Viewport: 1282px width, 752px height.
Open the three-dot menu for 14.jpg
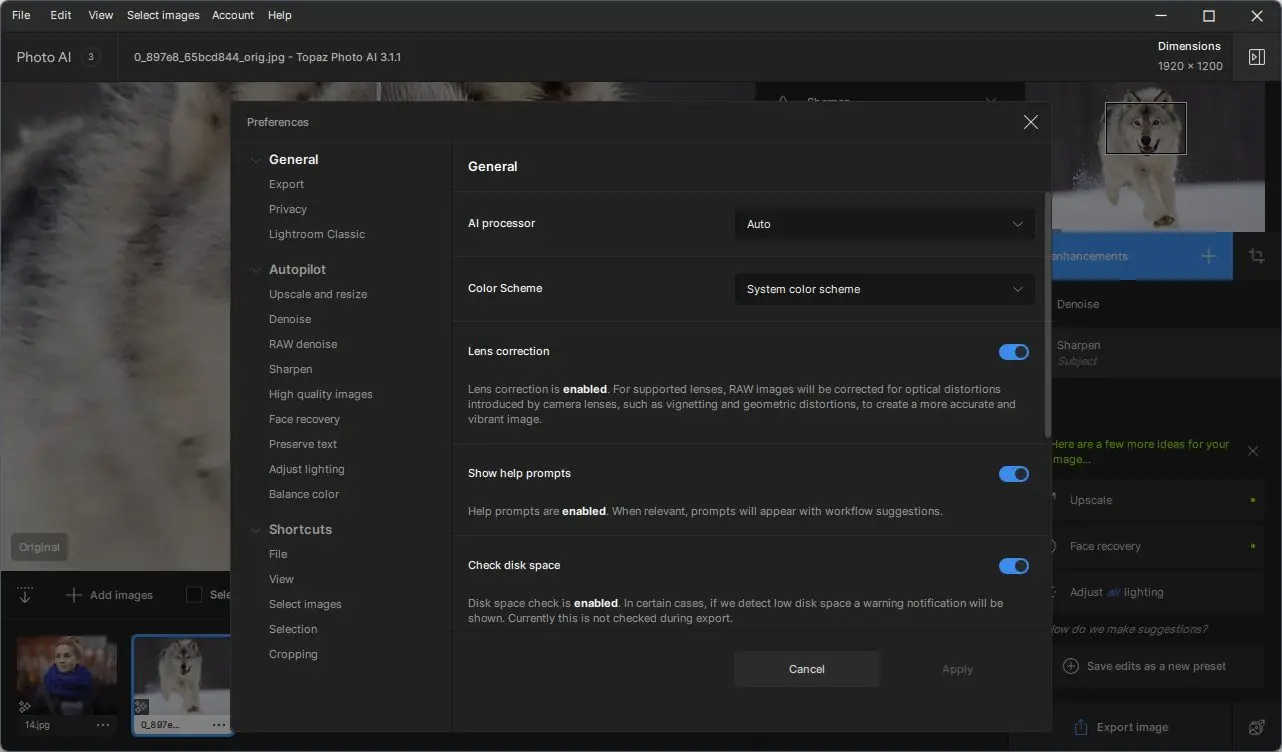point(103,725)
